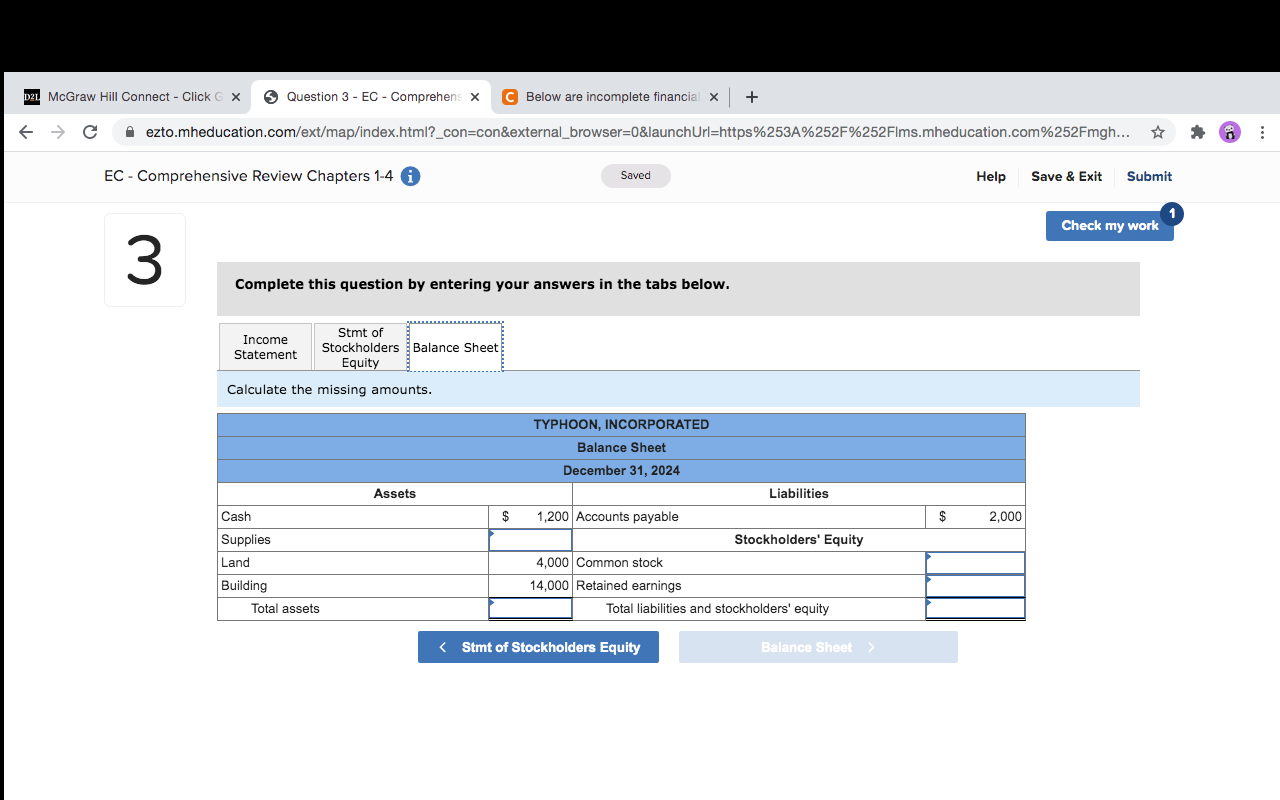This screenshot has height=800, width=1280.
Task: Click the 'Stockholders' Equity' section heading
Action: [x=798, y=540]
